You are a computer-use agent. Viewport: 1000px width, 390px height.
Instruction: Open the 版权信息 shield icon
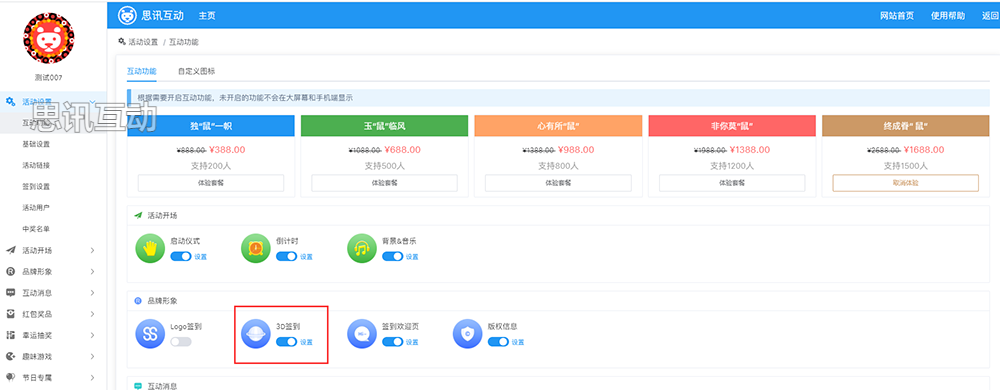click(x=467, y=334)
